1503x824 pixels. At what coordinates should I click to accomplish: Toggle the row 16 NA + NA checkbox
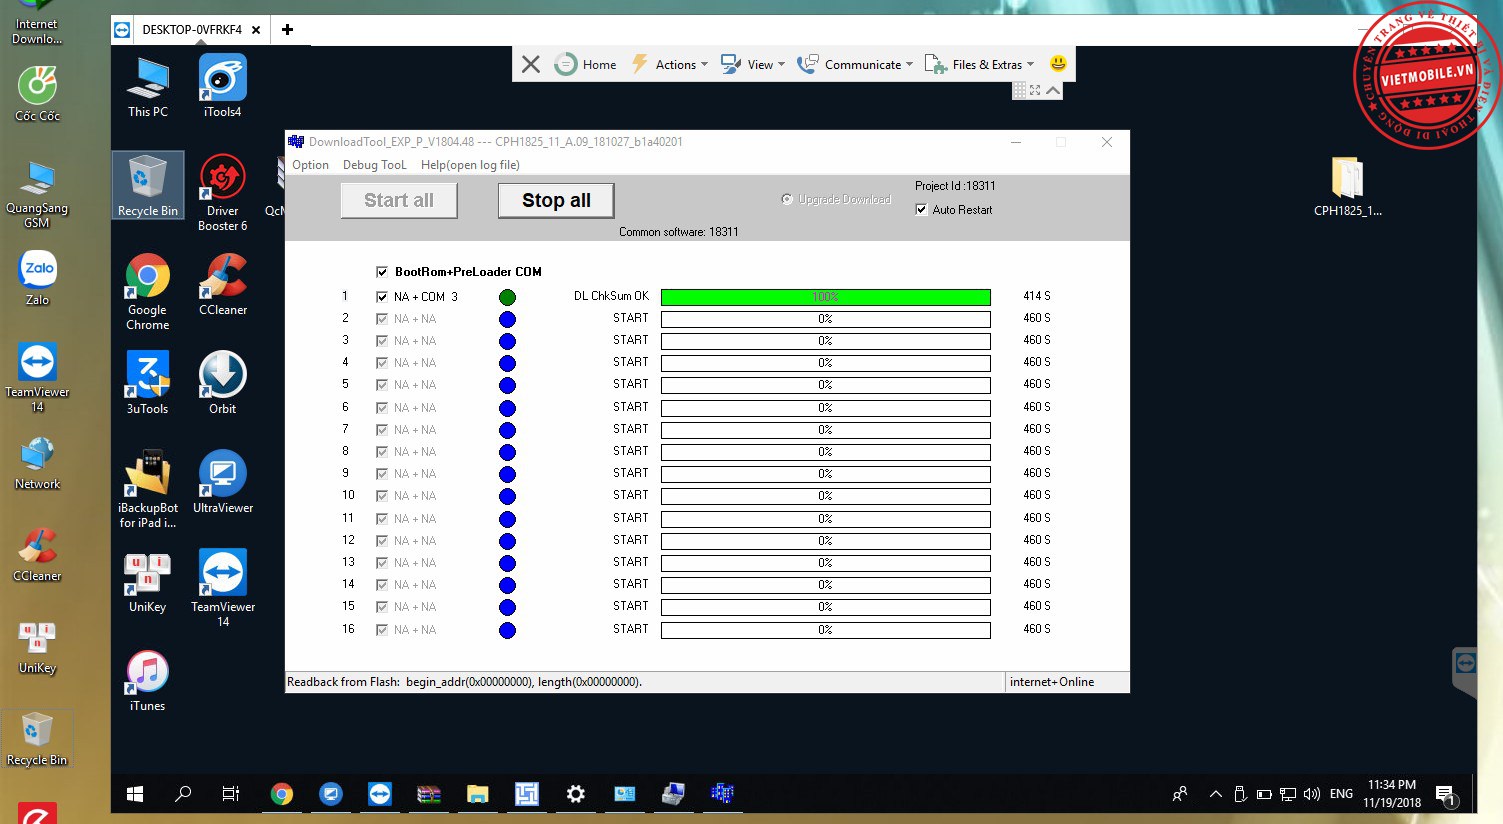(382, 630)
